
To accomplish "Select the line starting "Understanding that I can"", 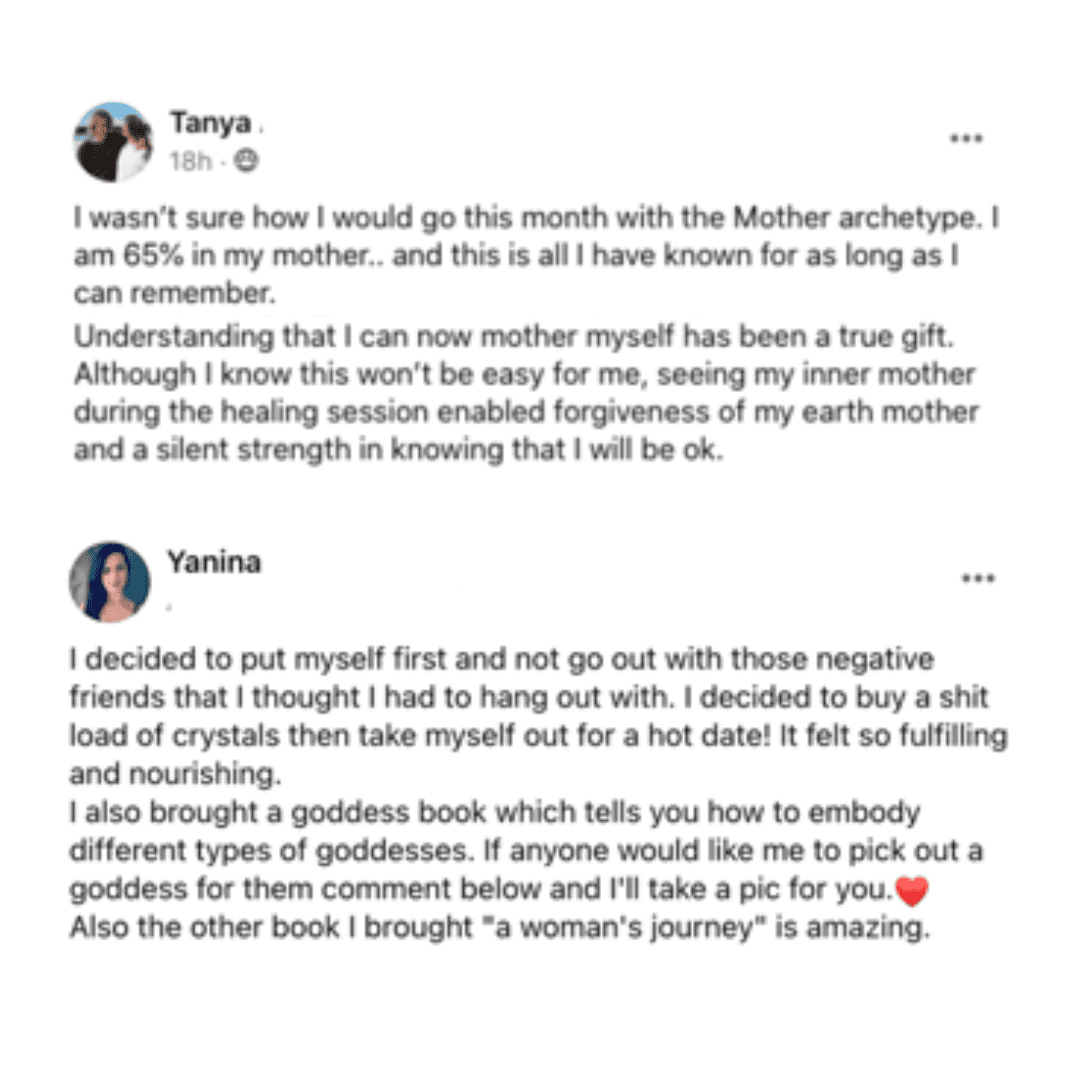I will point(514,337).
